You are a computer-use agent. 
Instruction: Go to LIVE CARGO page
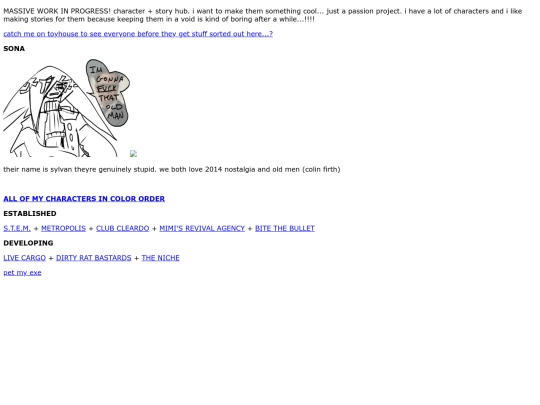tap(24, 258)
